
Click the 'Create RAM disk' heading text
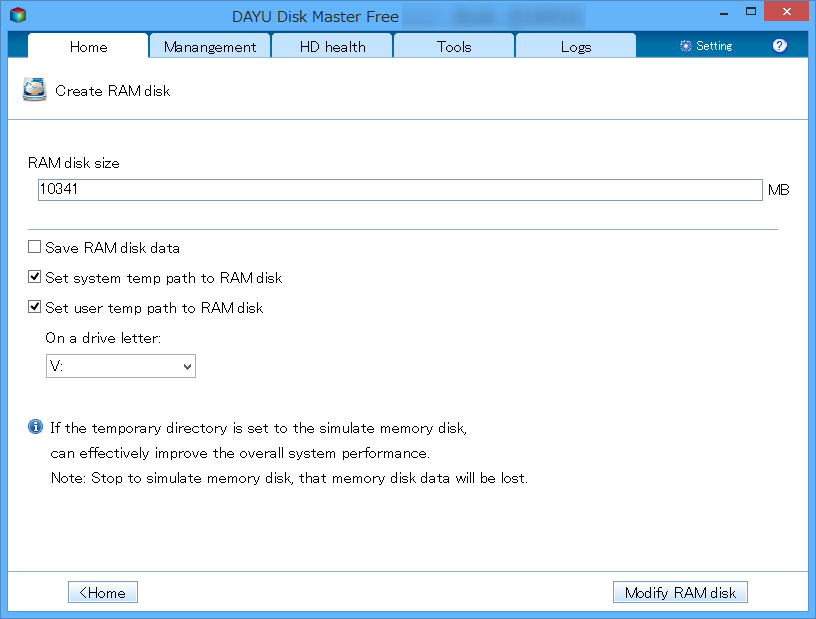click(x=112, y=91)
